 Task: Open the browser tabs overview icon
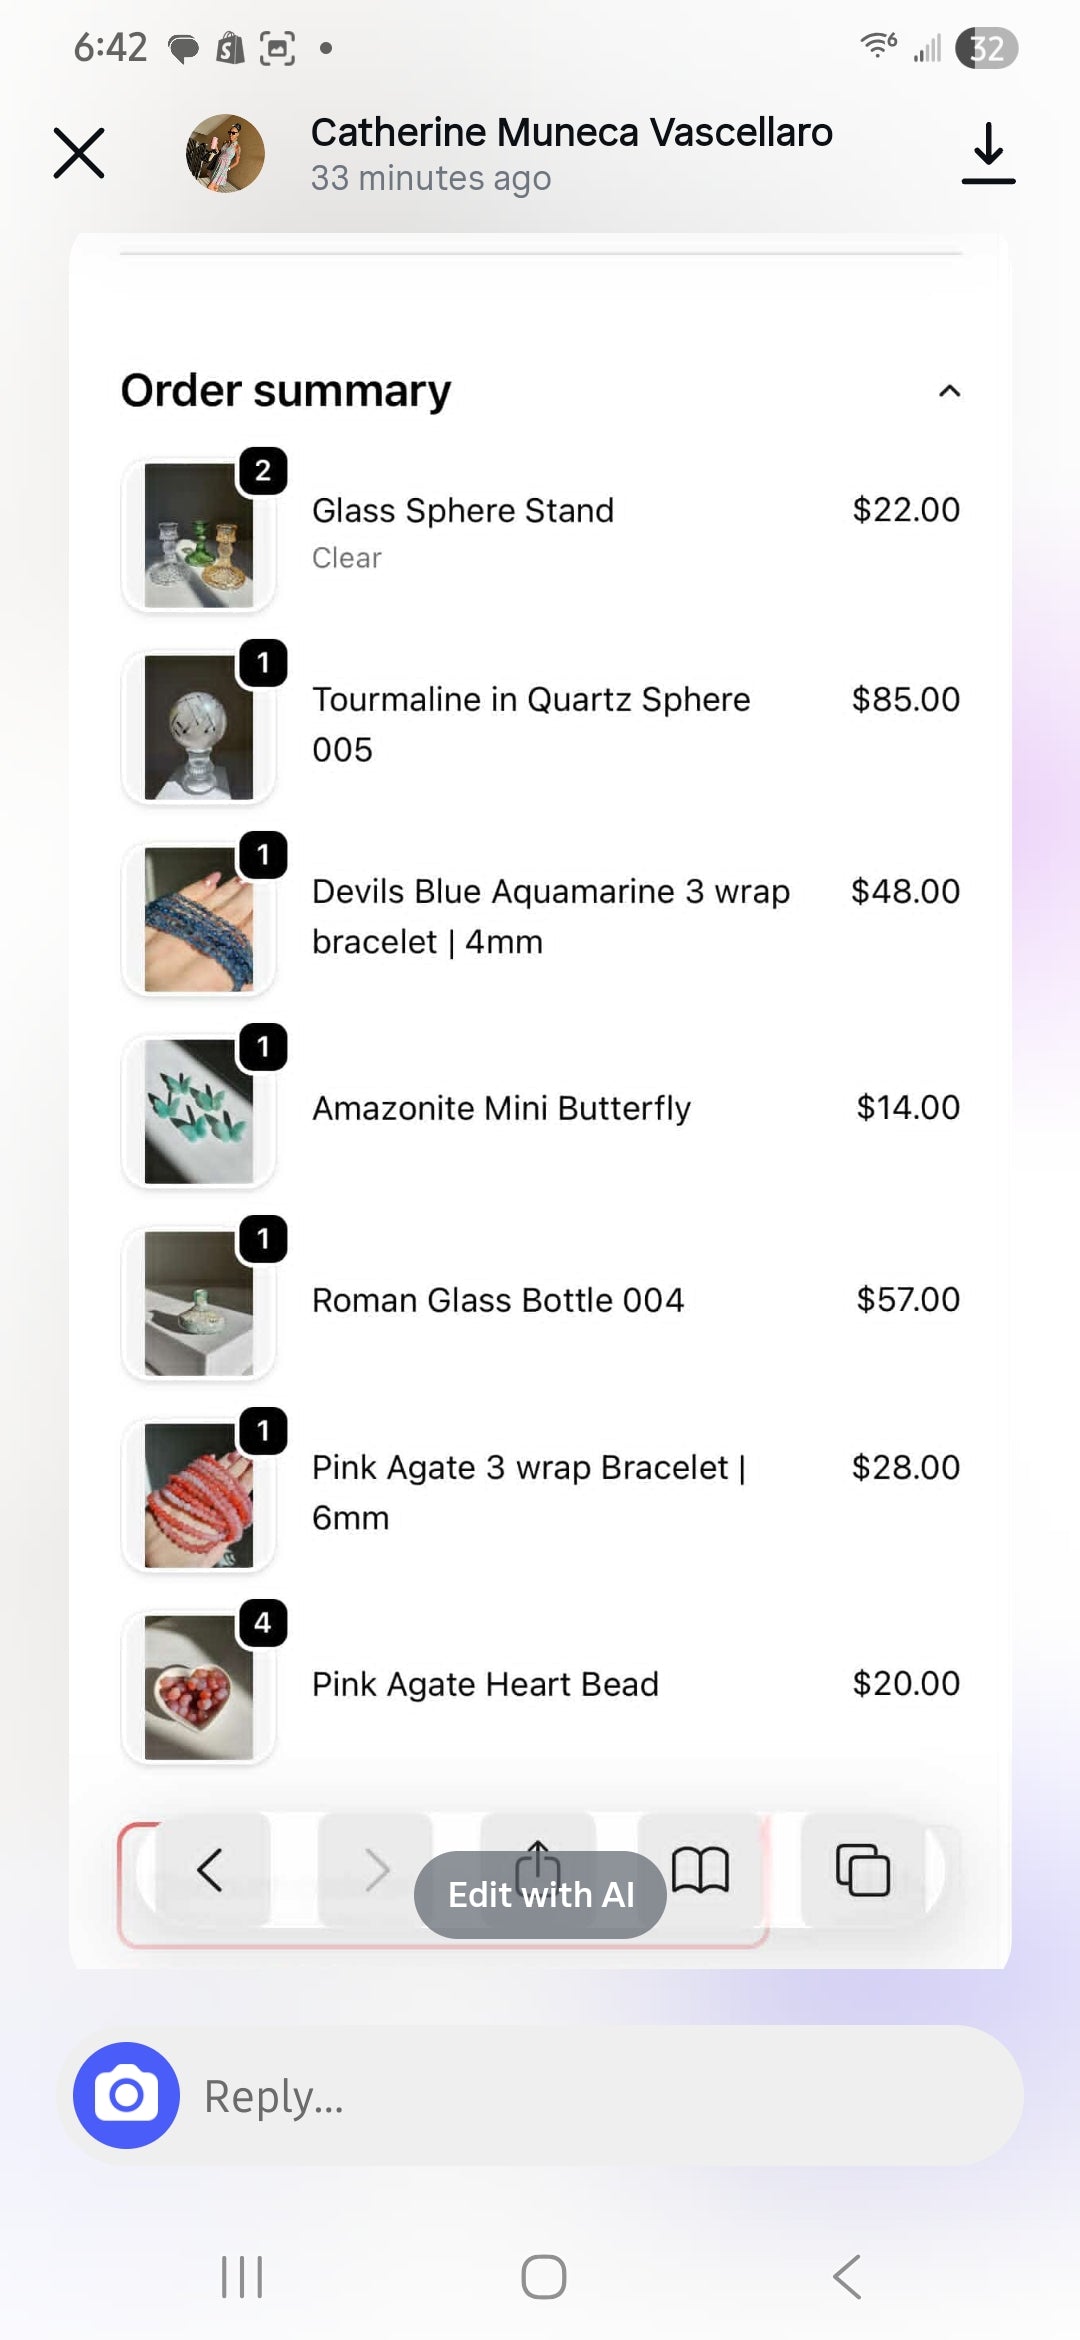862,1869
